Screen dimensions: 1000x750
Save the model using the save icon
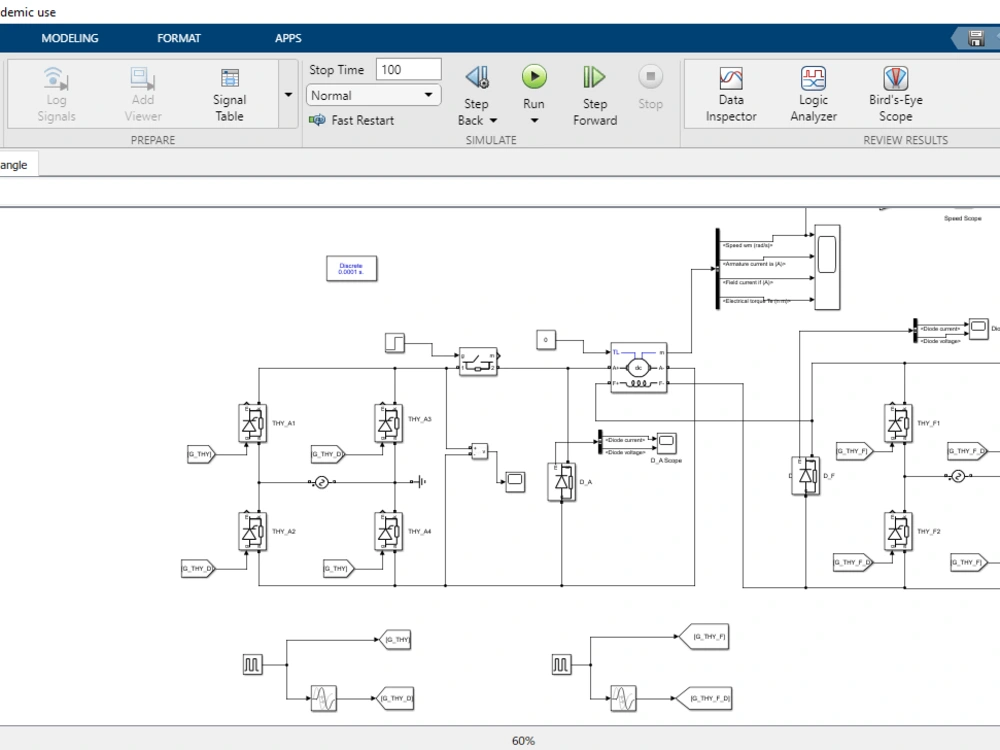[976, 37]
